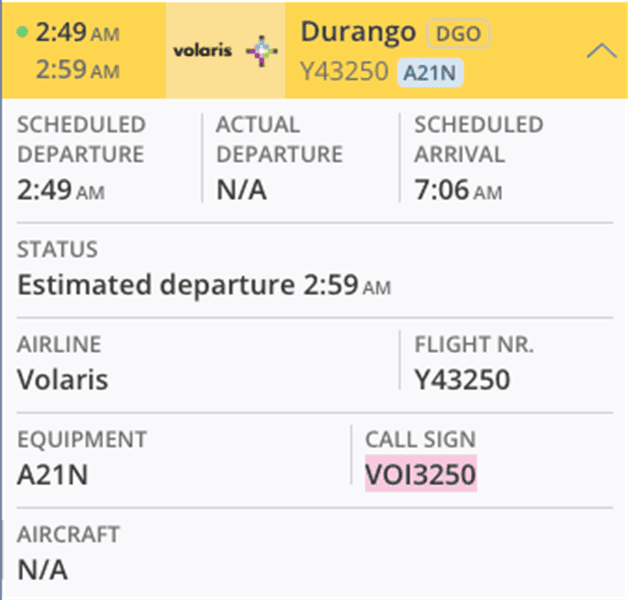Click the 2:49 AM time in header row
This screenshot has width=628, height=600.
(78, 32)
